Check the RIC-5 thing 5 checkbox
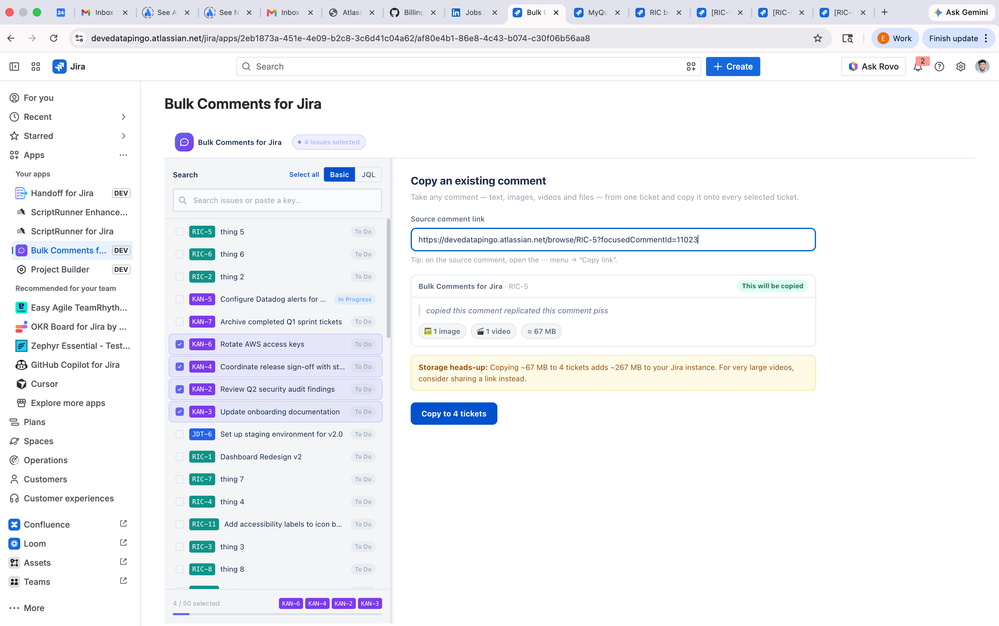The image size is (999, 626). [x=180, y=232]
